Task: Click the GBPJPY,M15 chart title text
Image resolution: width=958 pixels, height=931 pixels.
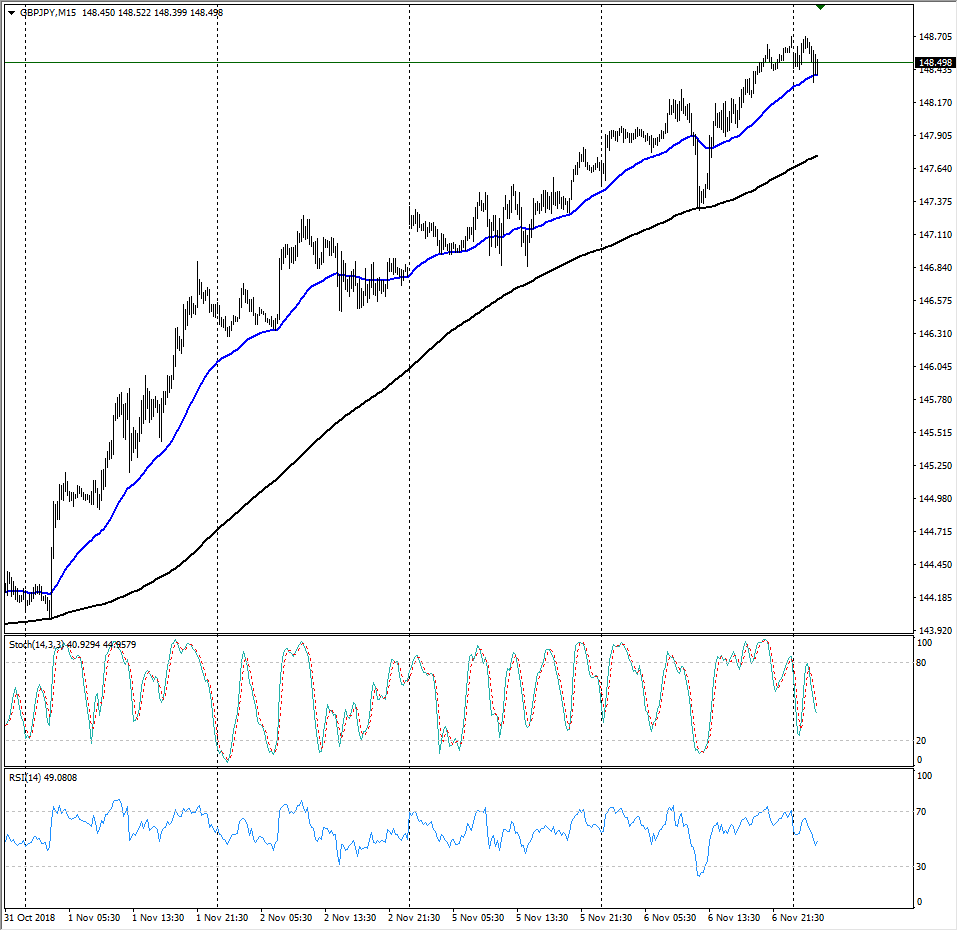Action: (x=48, y=13)
